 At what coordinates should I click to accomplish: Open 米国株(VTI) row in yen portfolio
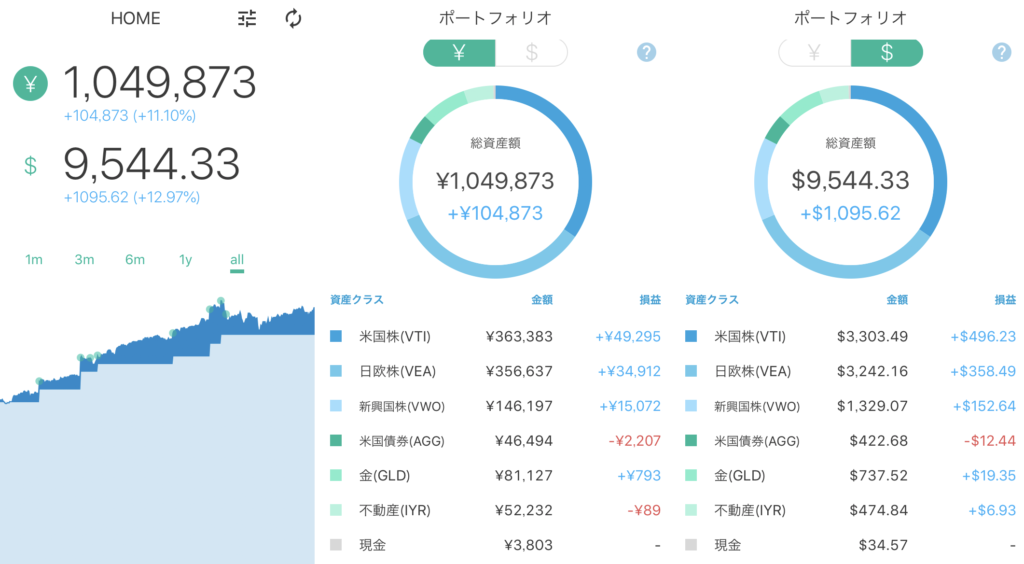[x=495, y=336]
